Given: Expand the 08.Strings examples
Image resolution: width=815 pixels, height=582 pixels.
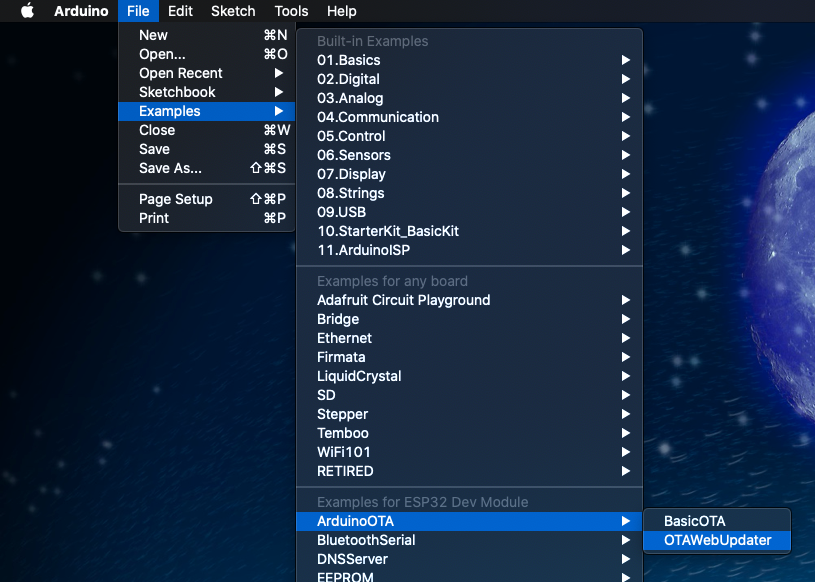Looking at the screenshot, I should [469, 193].
